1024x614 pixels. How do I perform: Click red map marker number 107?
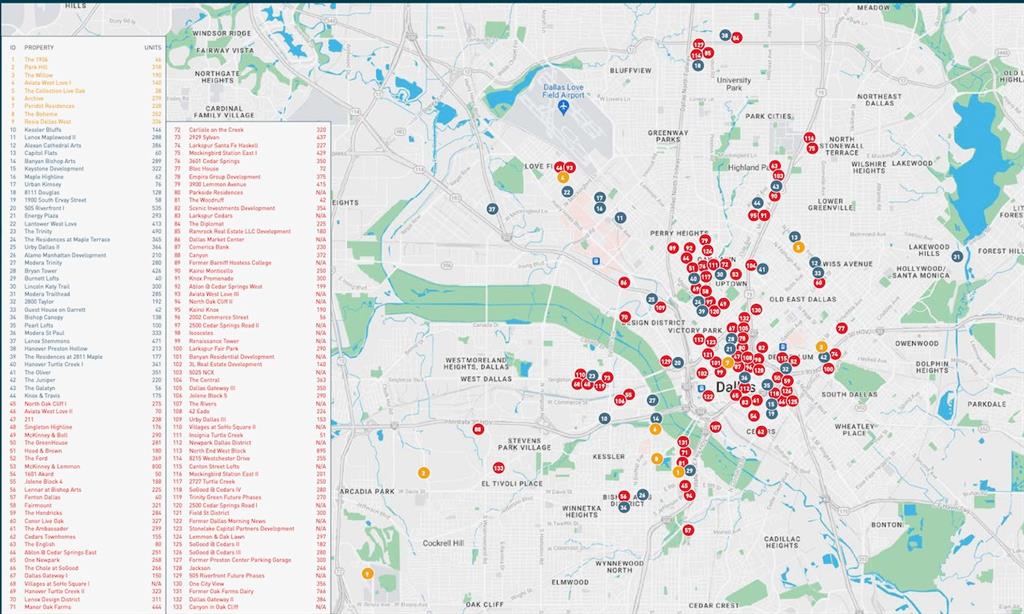point(715,427)
